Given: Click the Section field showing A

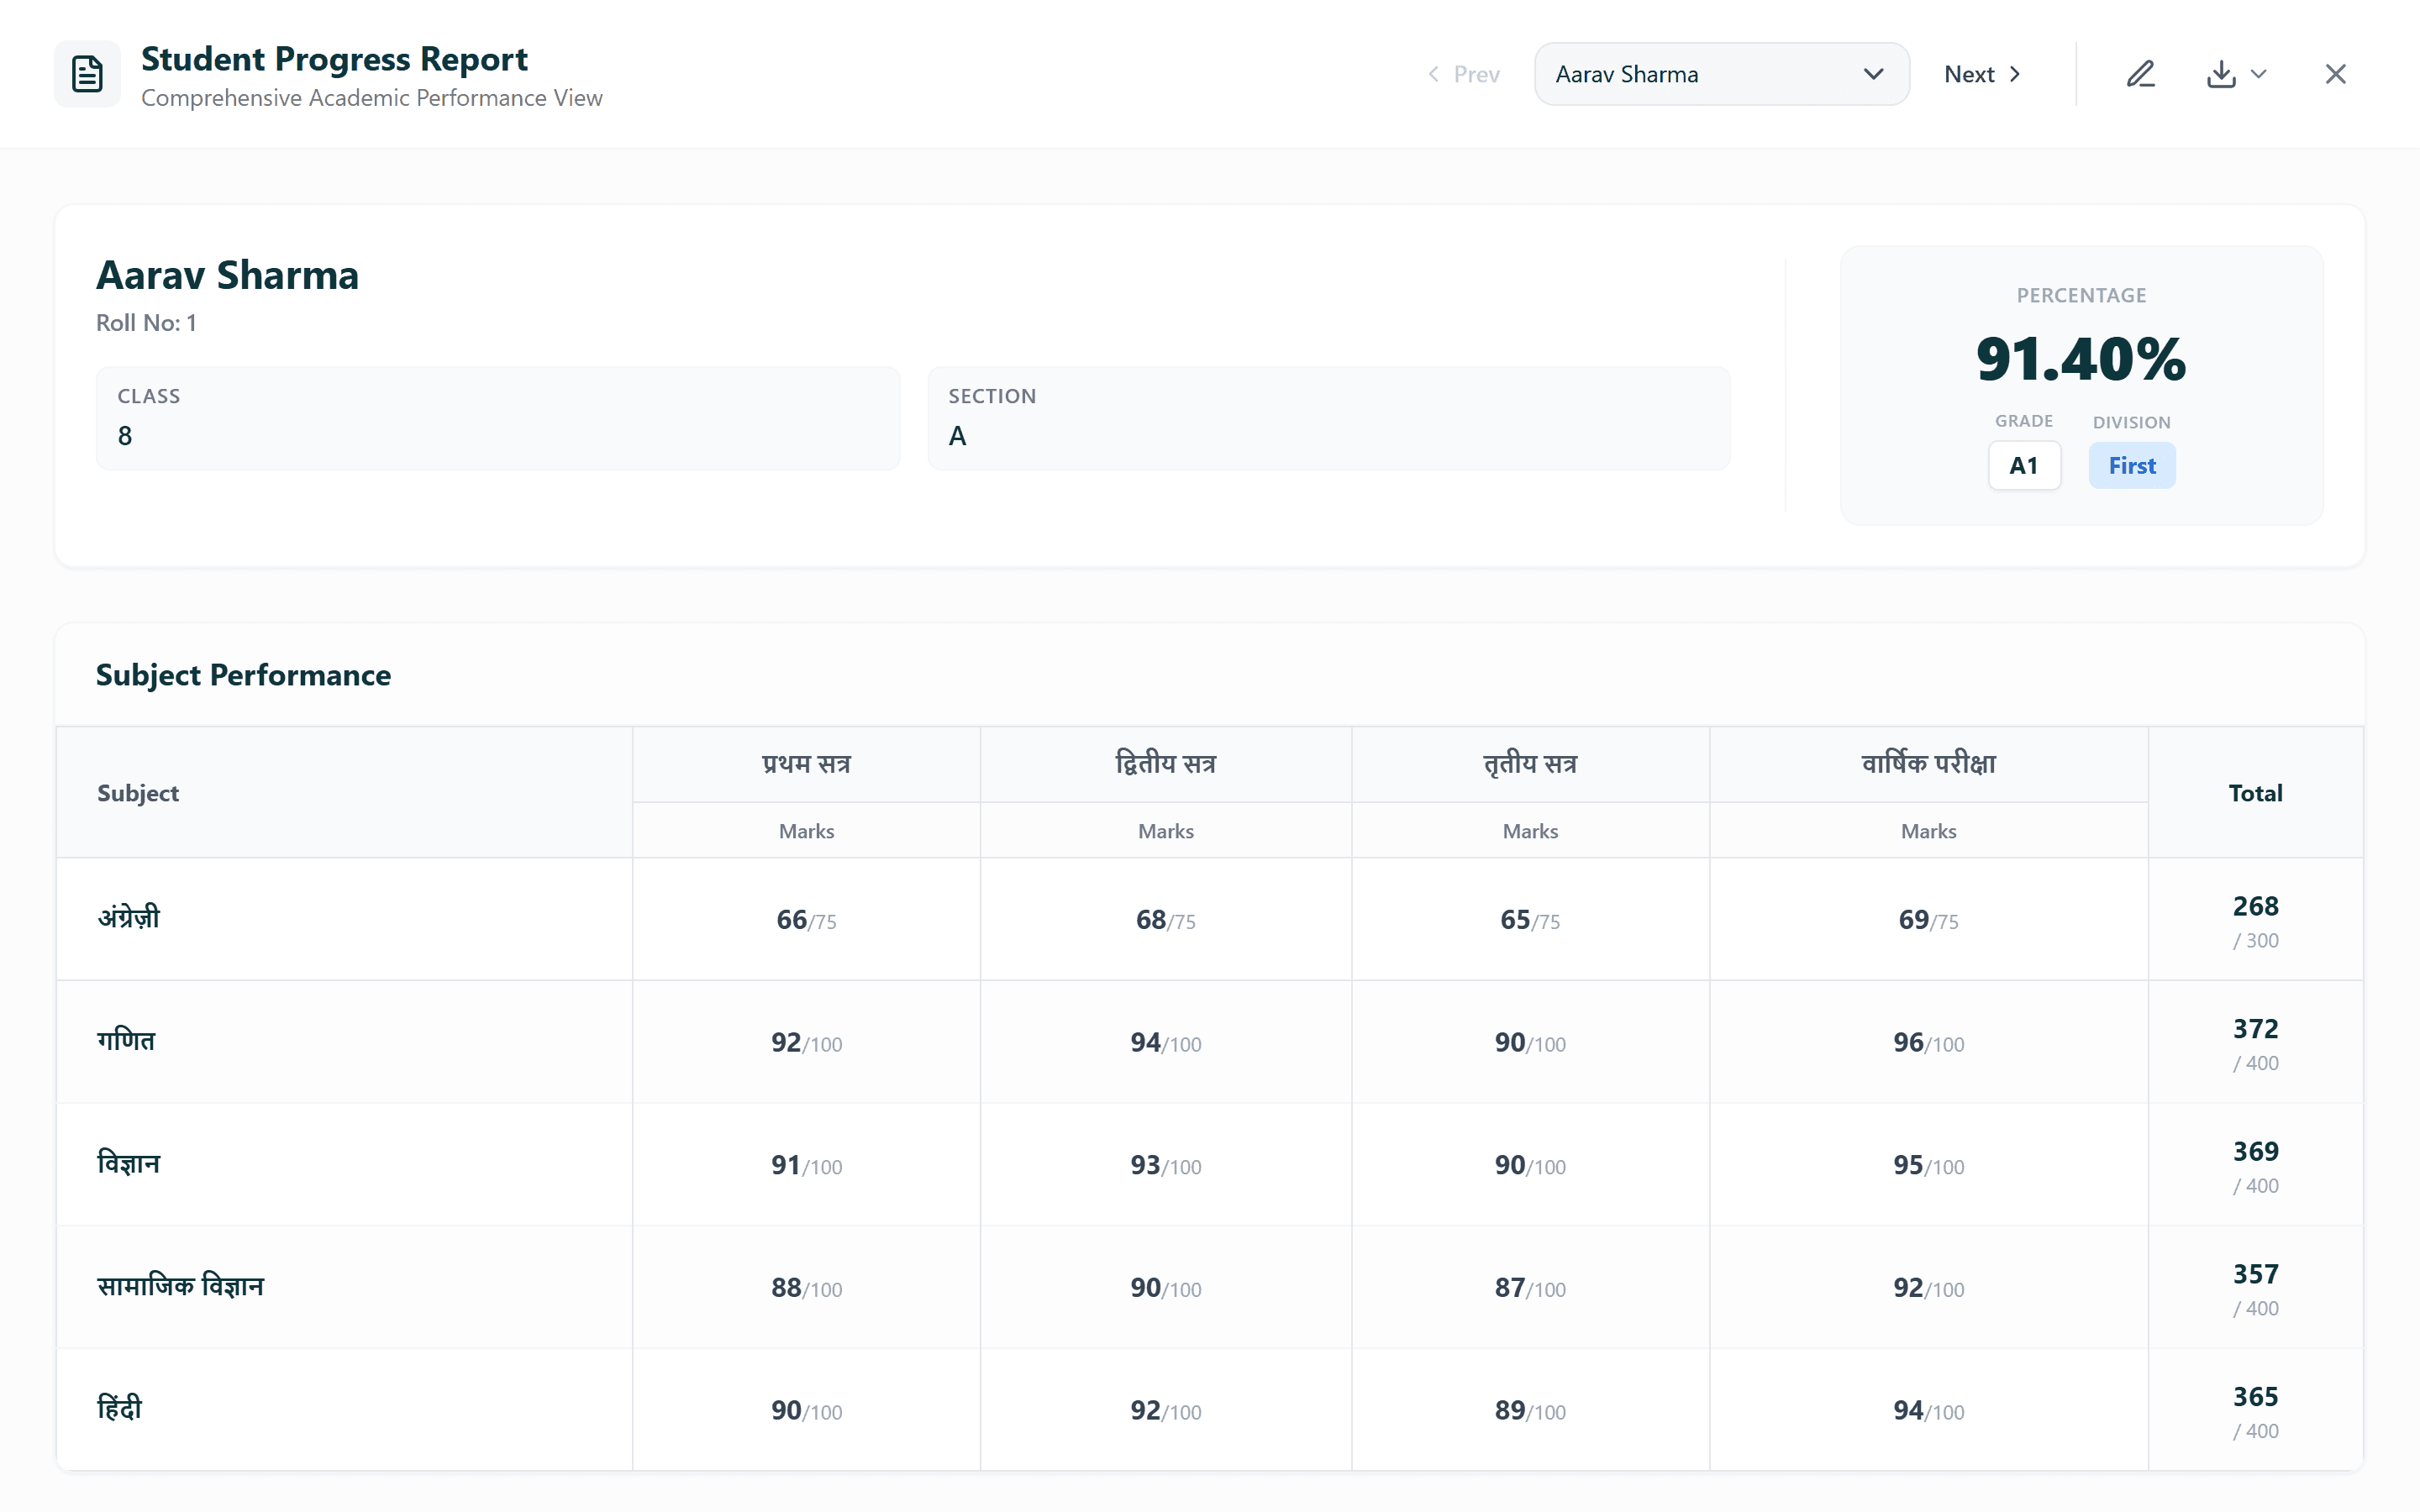Looking at the screenshot, I should (1329, 418).
